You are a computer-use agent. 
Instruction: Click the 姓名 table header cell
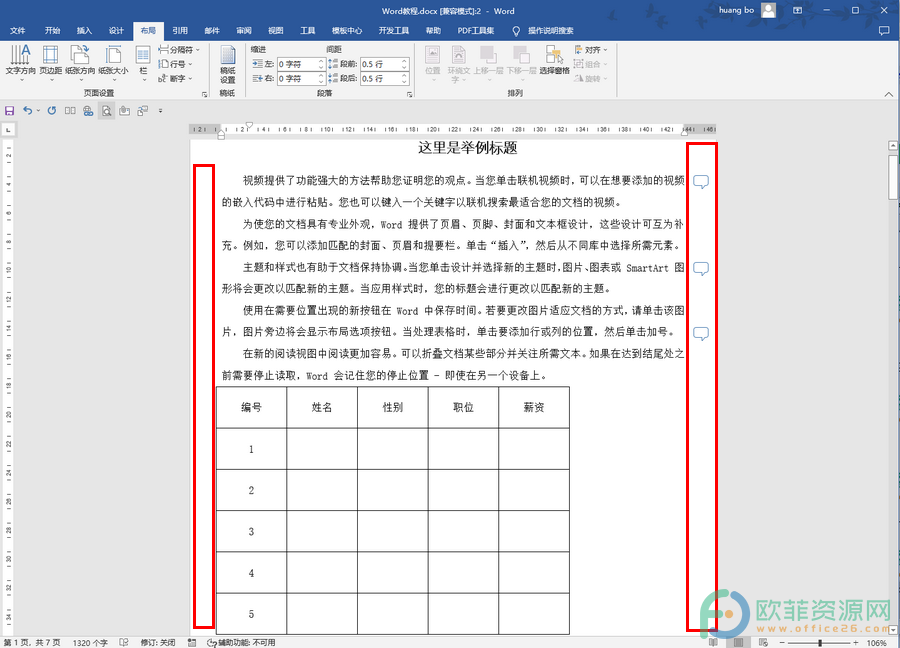point(322,407)
